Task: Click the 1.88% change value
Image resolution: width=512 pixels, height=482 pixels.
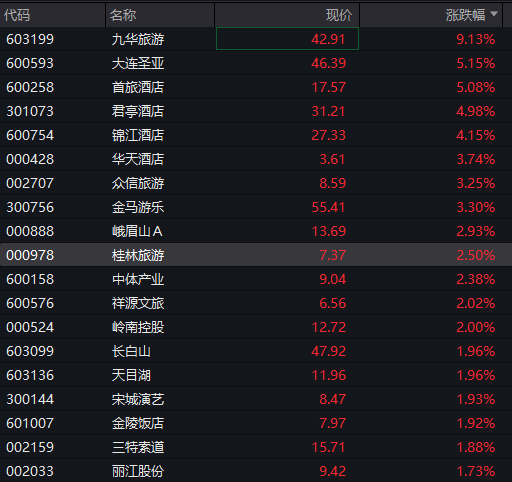Action: point(476,447)
